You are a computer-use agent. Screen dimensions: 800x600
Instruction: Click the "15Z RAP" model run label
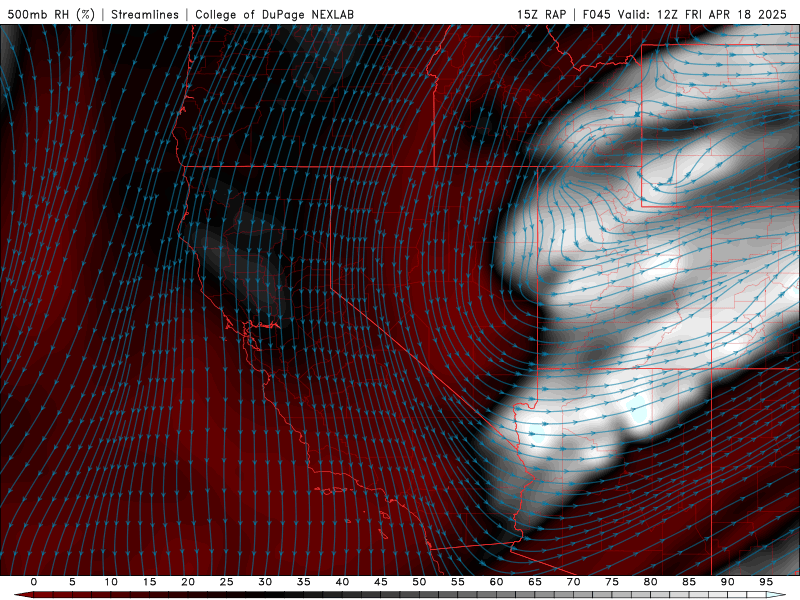(541, 14)
